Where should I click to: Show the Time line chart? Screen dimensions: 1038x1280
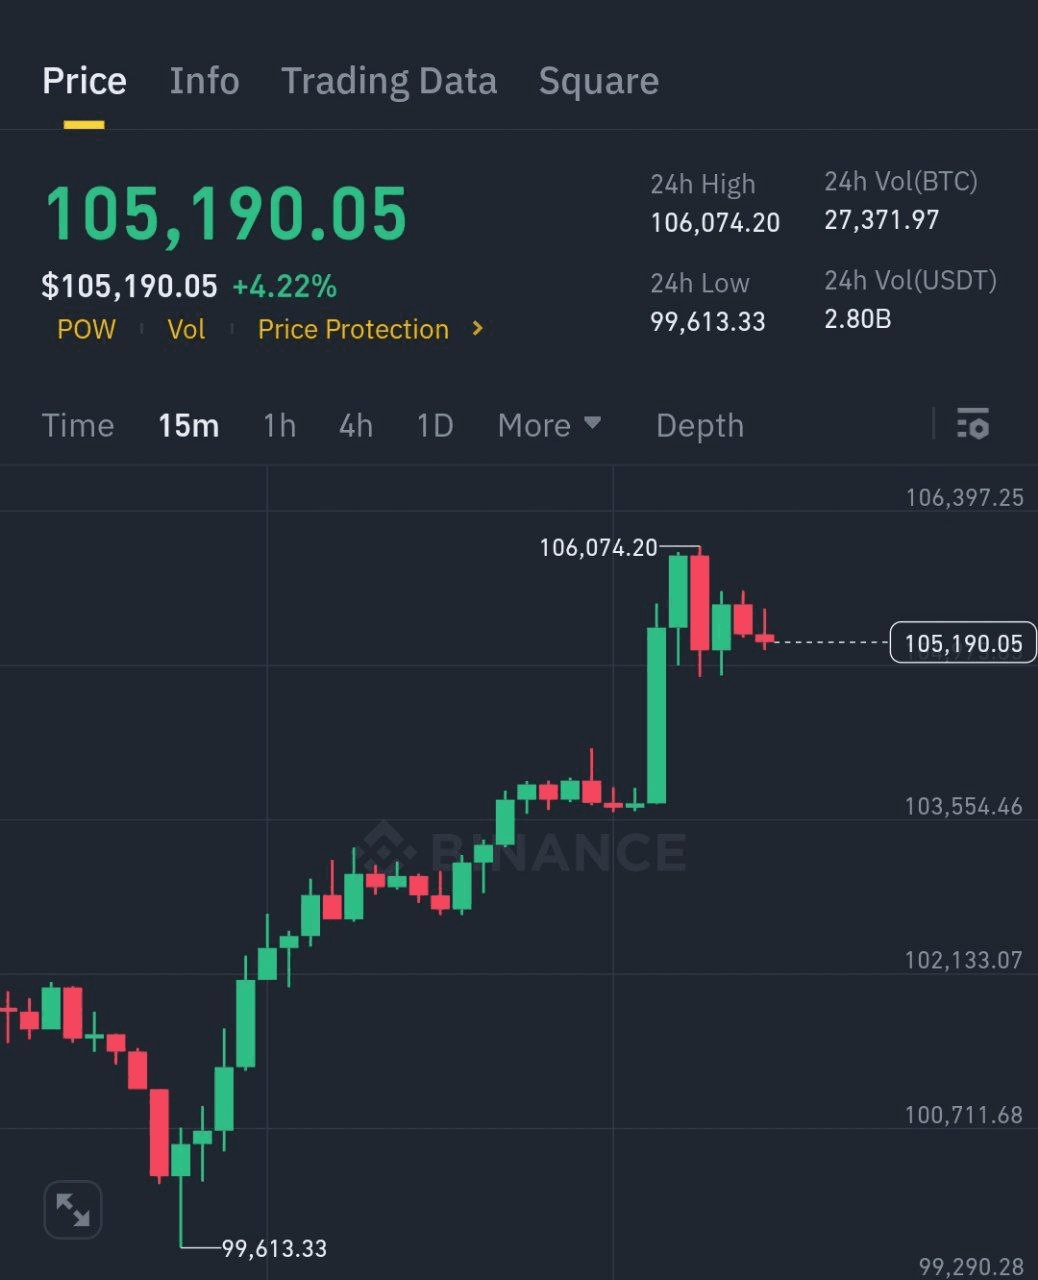click(x=78, y=425)
